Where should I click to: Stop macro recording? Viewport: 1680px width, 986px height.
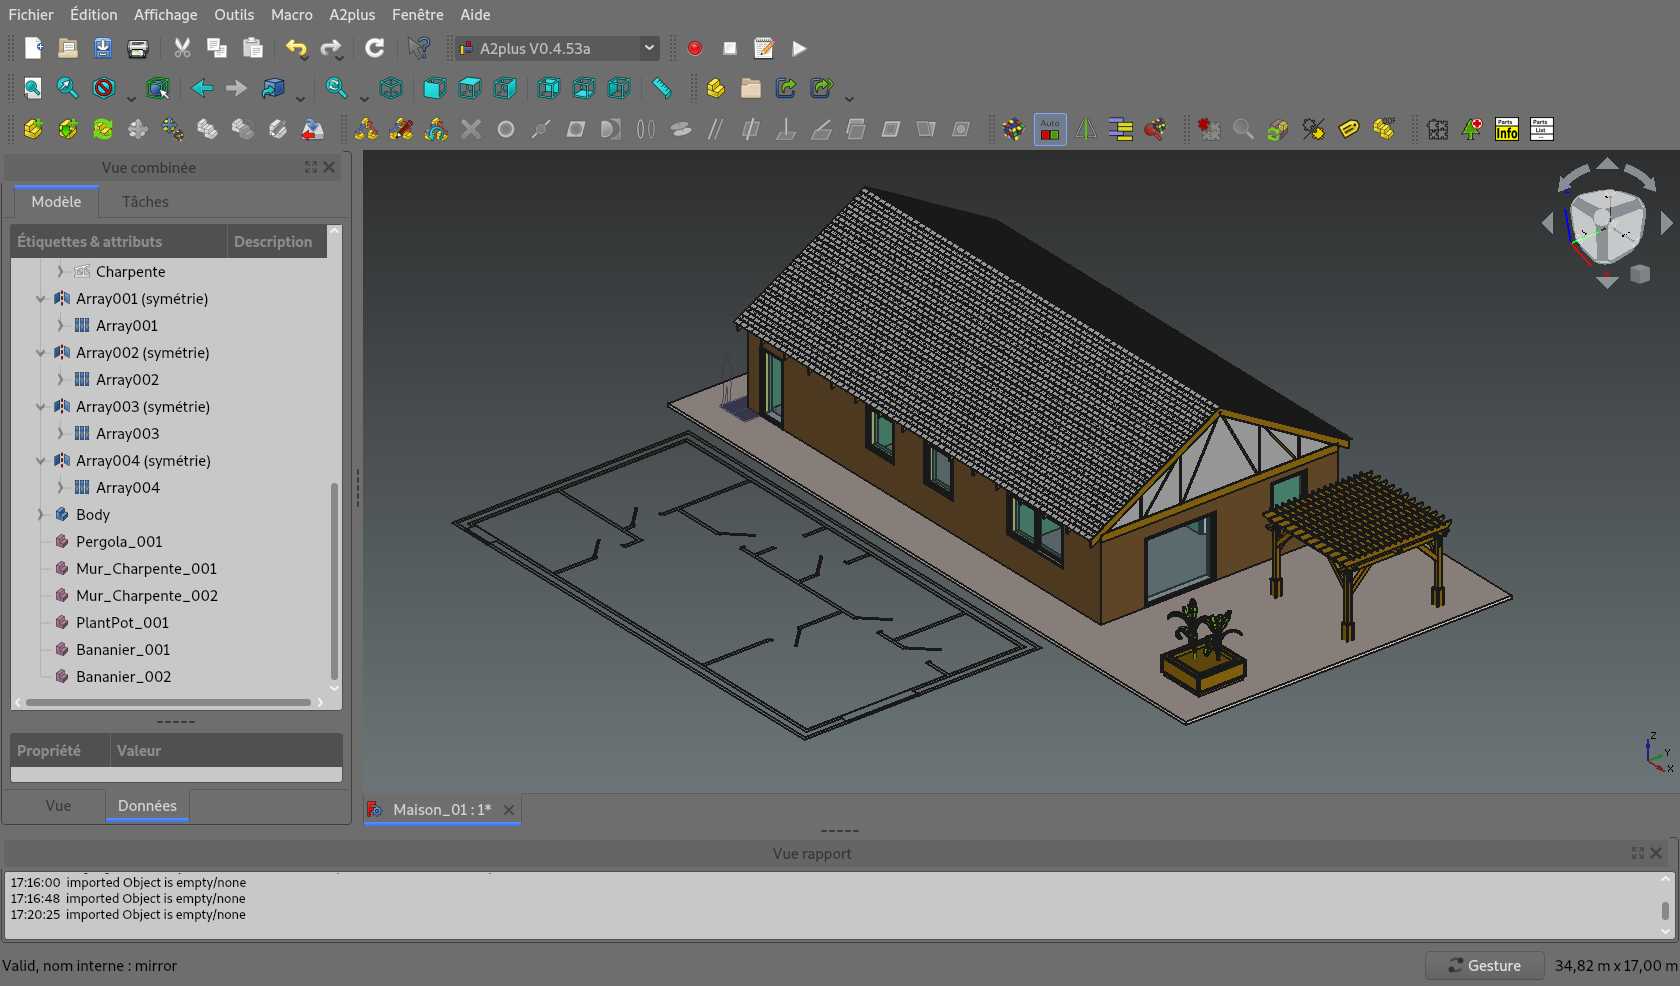730,48
